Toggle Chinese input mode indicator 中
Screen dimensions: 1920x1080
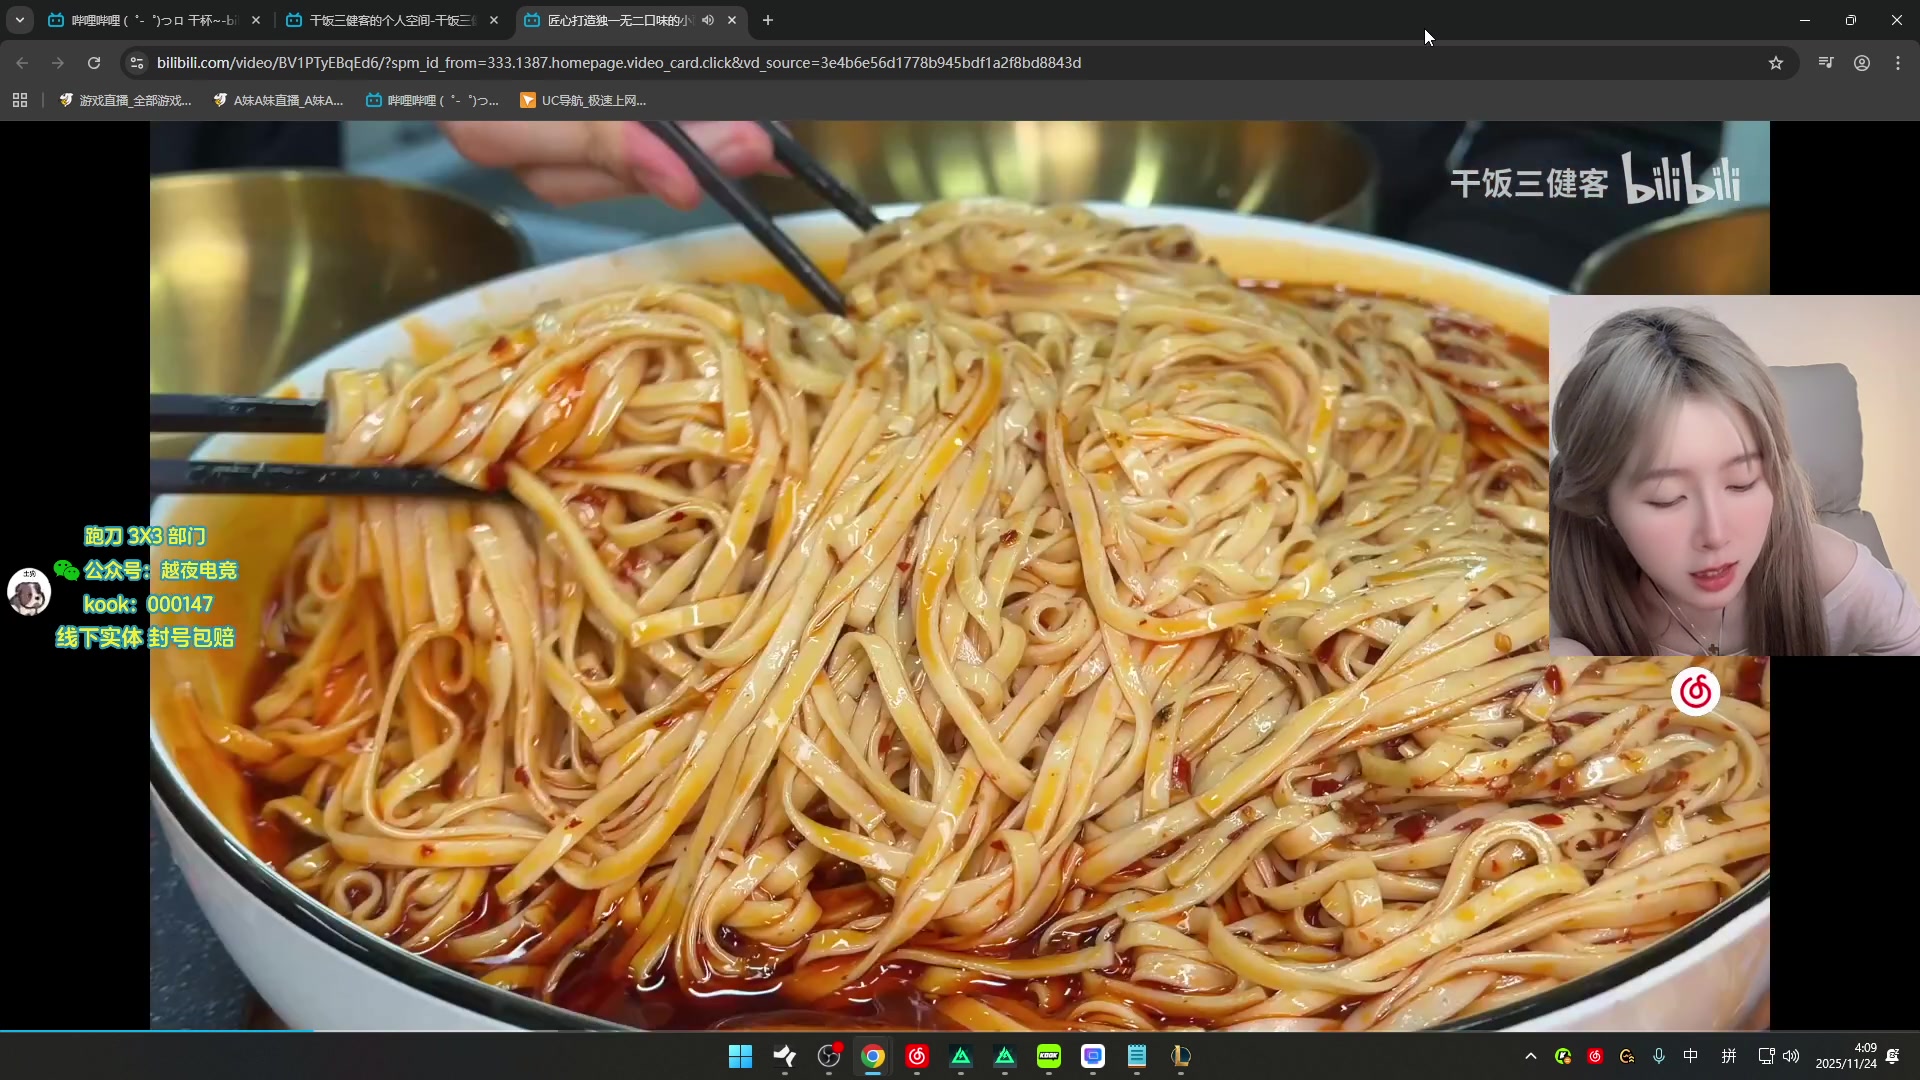1691,1056
